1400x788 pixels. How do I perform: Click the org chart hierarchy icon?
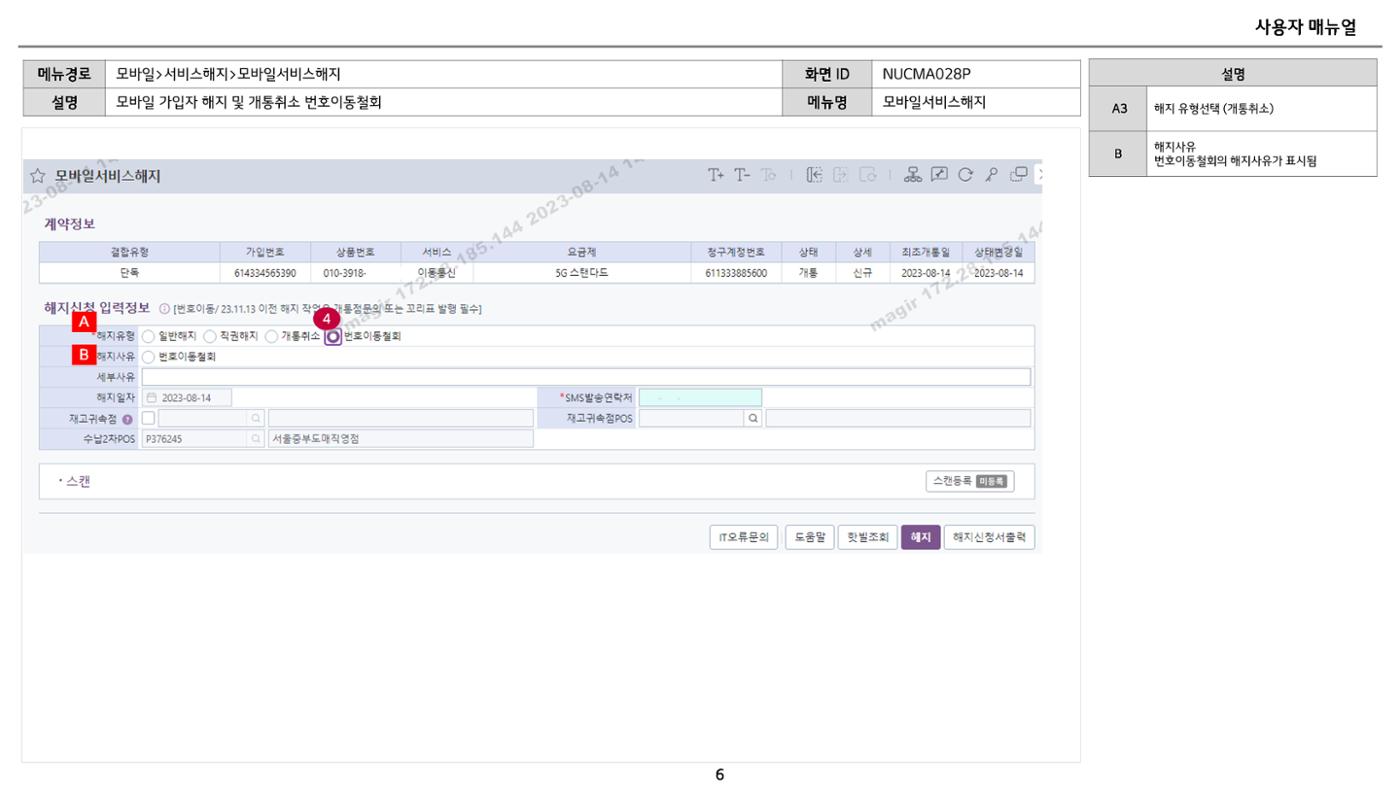click(912, 175)
